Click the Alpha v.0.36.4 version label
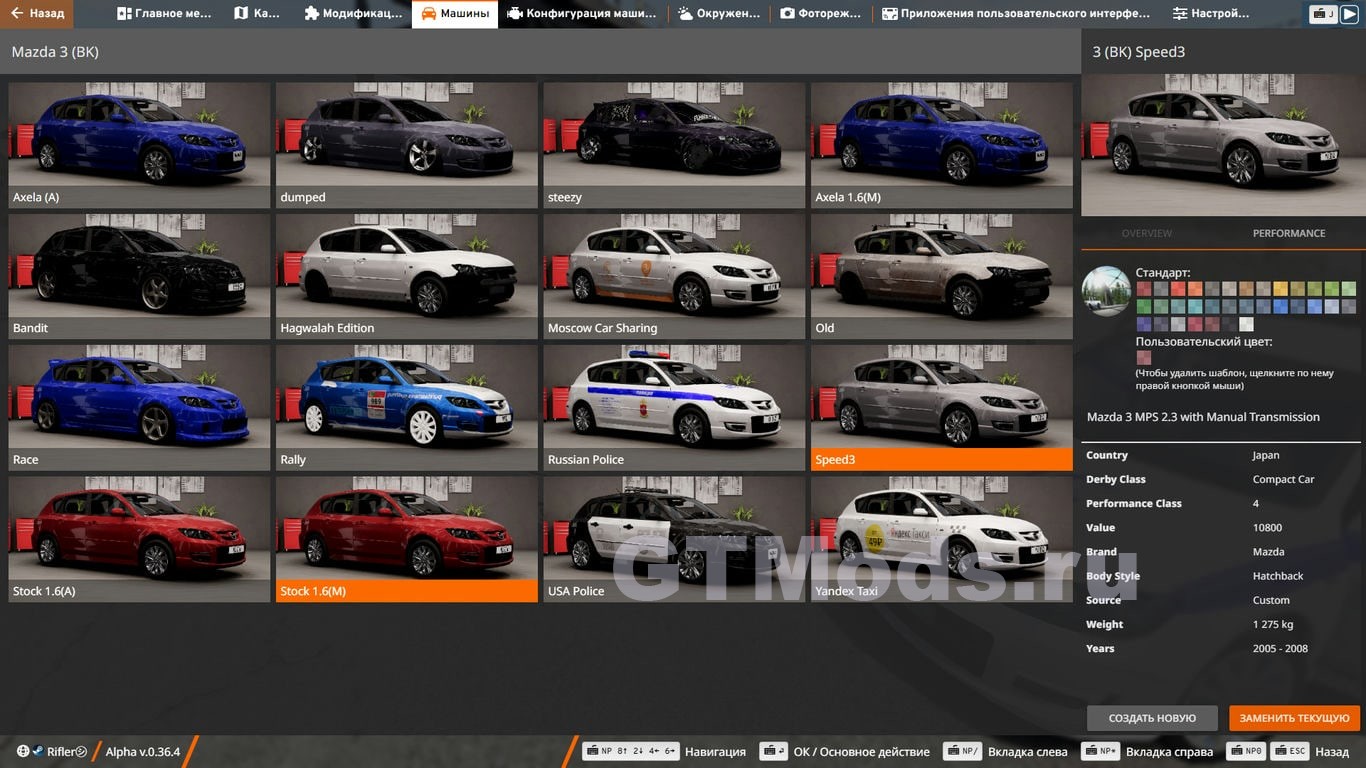 (x=143, y=752)
